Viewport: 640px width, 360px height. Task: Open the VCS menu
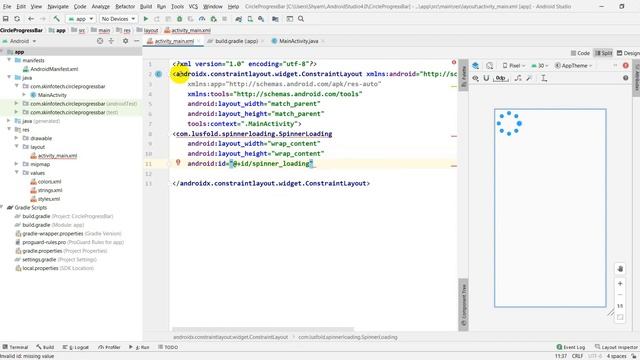pos(193,7)
